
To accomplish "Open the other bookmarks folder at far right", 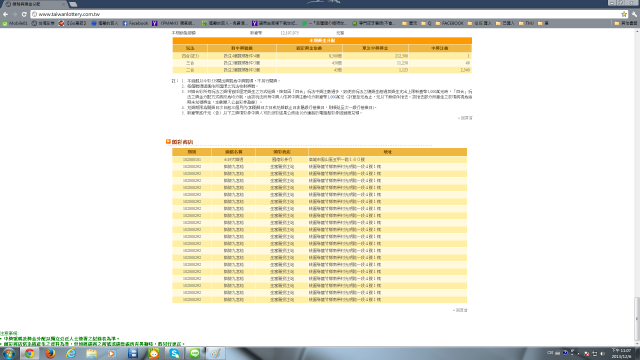I will pos(626,23).
